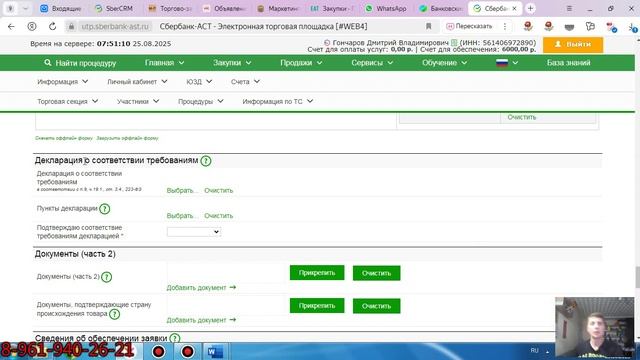
Task: Click the magnifier icon in Найти процедуру
Action: pos(48,63)
